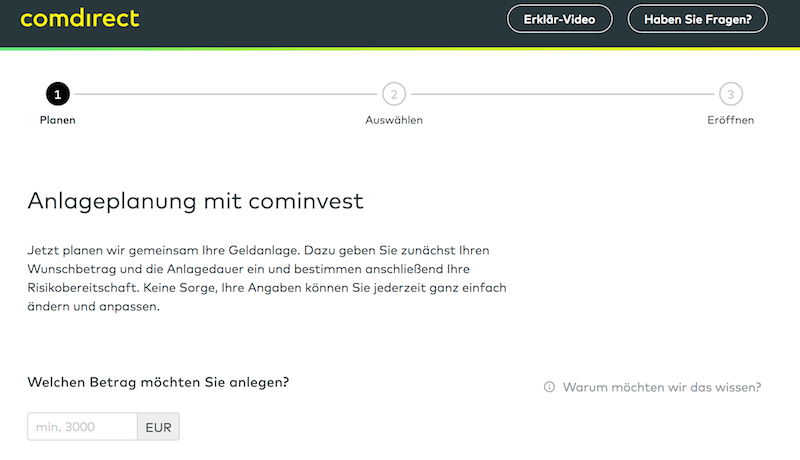Select step 1 circle Planen

[x=58, y=94]
